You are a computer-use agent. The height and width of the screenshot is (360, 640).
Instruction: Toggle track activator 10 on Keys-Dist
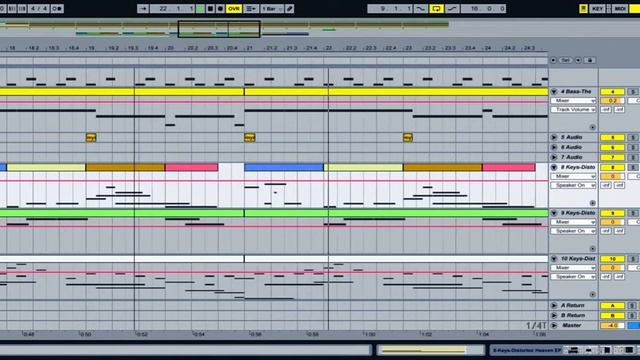tap(612, 259)
